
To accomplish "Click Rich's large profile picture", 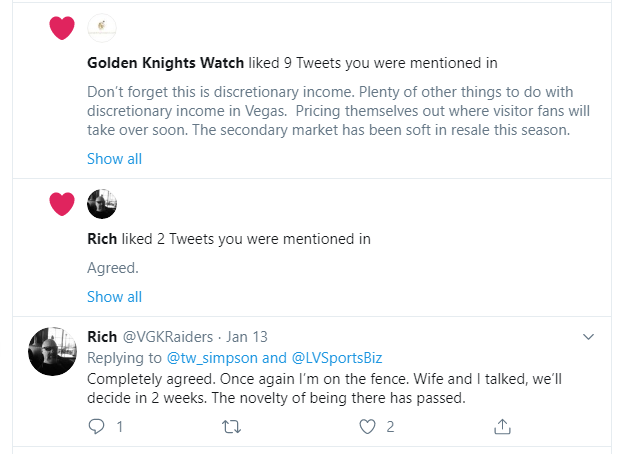I will pos(54,351).
